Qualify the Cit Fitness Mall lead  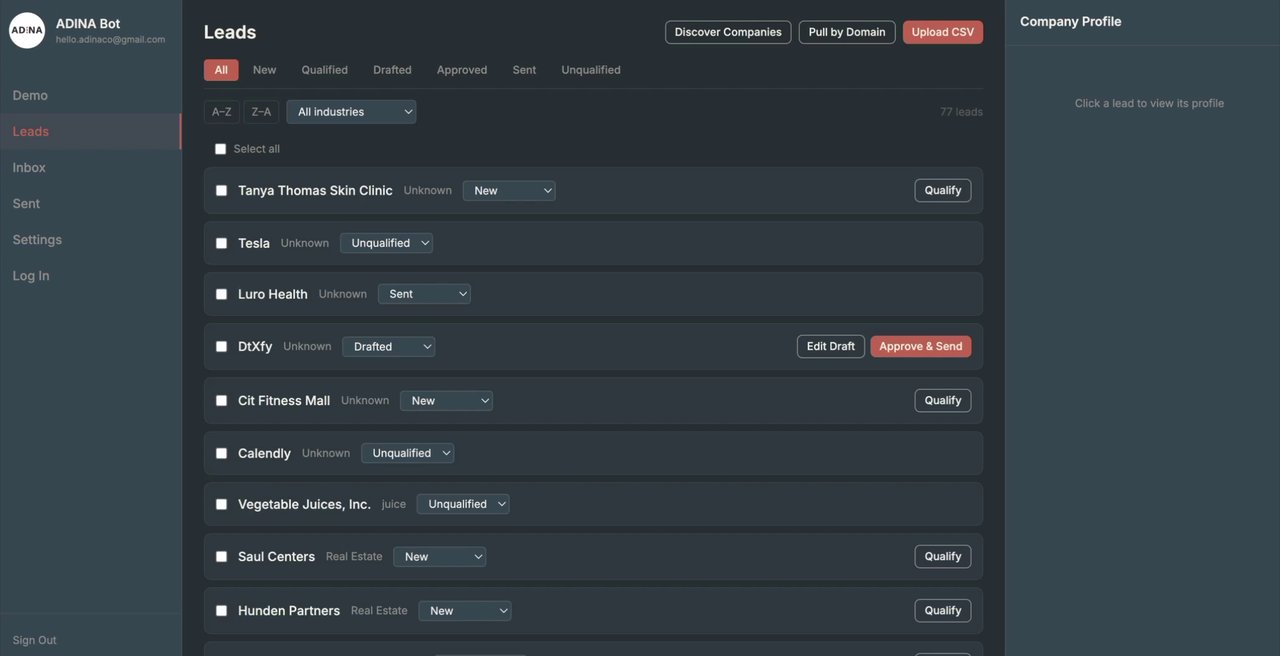click(943, 400)
